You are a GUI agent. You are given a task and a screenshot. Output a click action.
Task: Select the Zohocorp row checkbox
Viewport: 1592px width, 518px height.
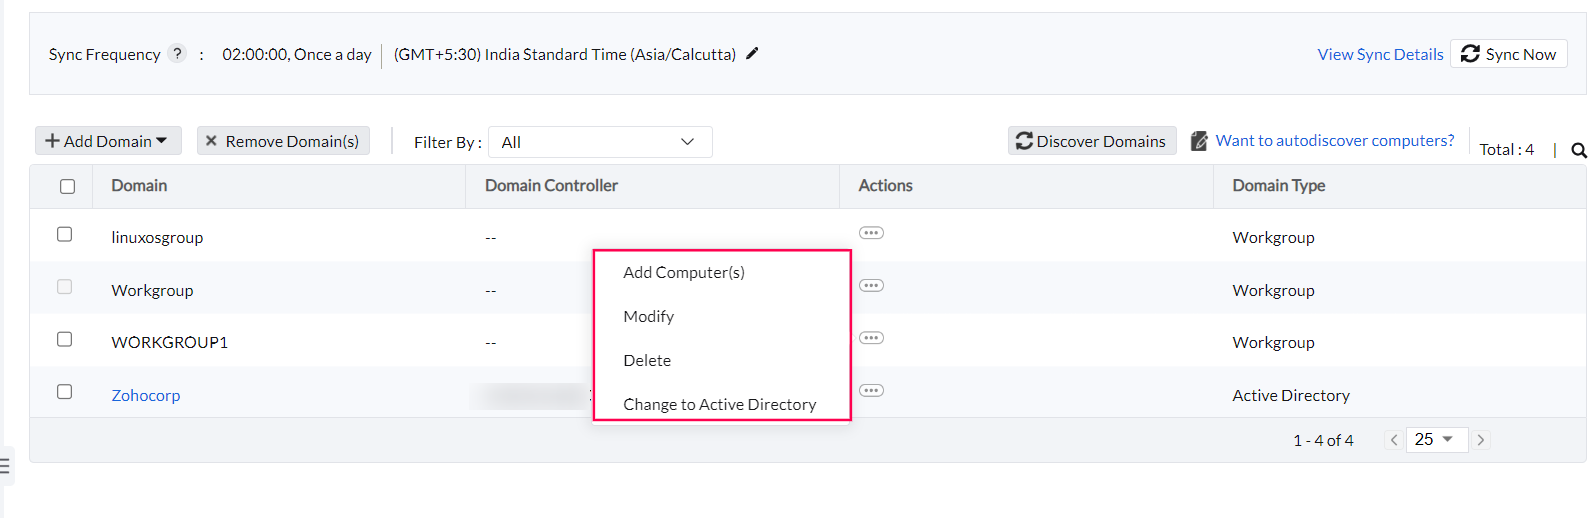click(65, 392)
